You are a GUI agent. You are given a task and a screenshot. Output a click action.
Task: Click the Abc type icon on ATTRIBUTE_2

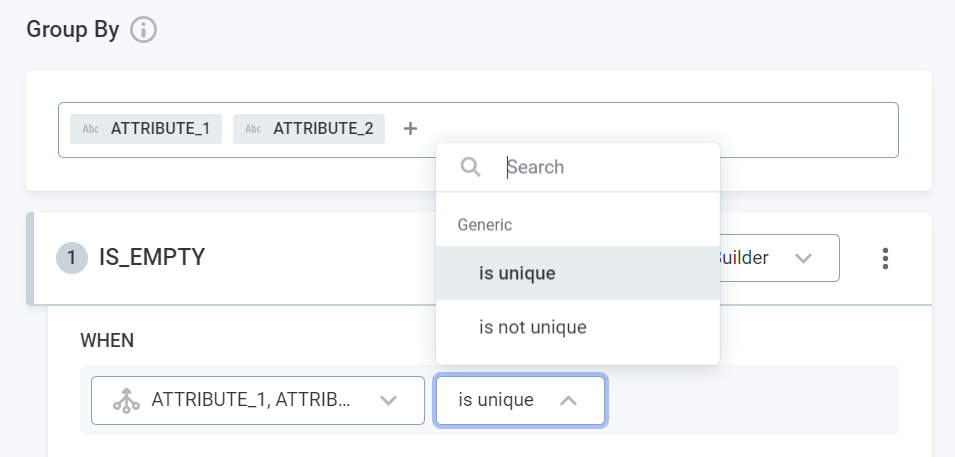(253, 129)
